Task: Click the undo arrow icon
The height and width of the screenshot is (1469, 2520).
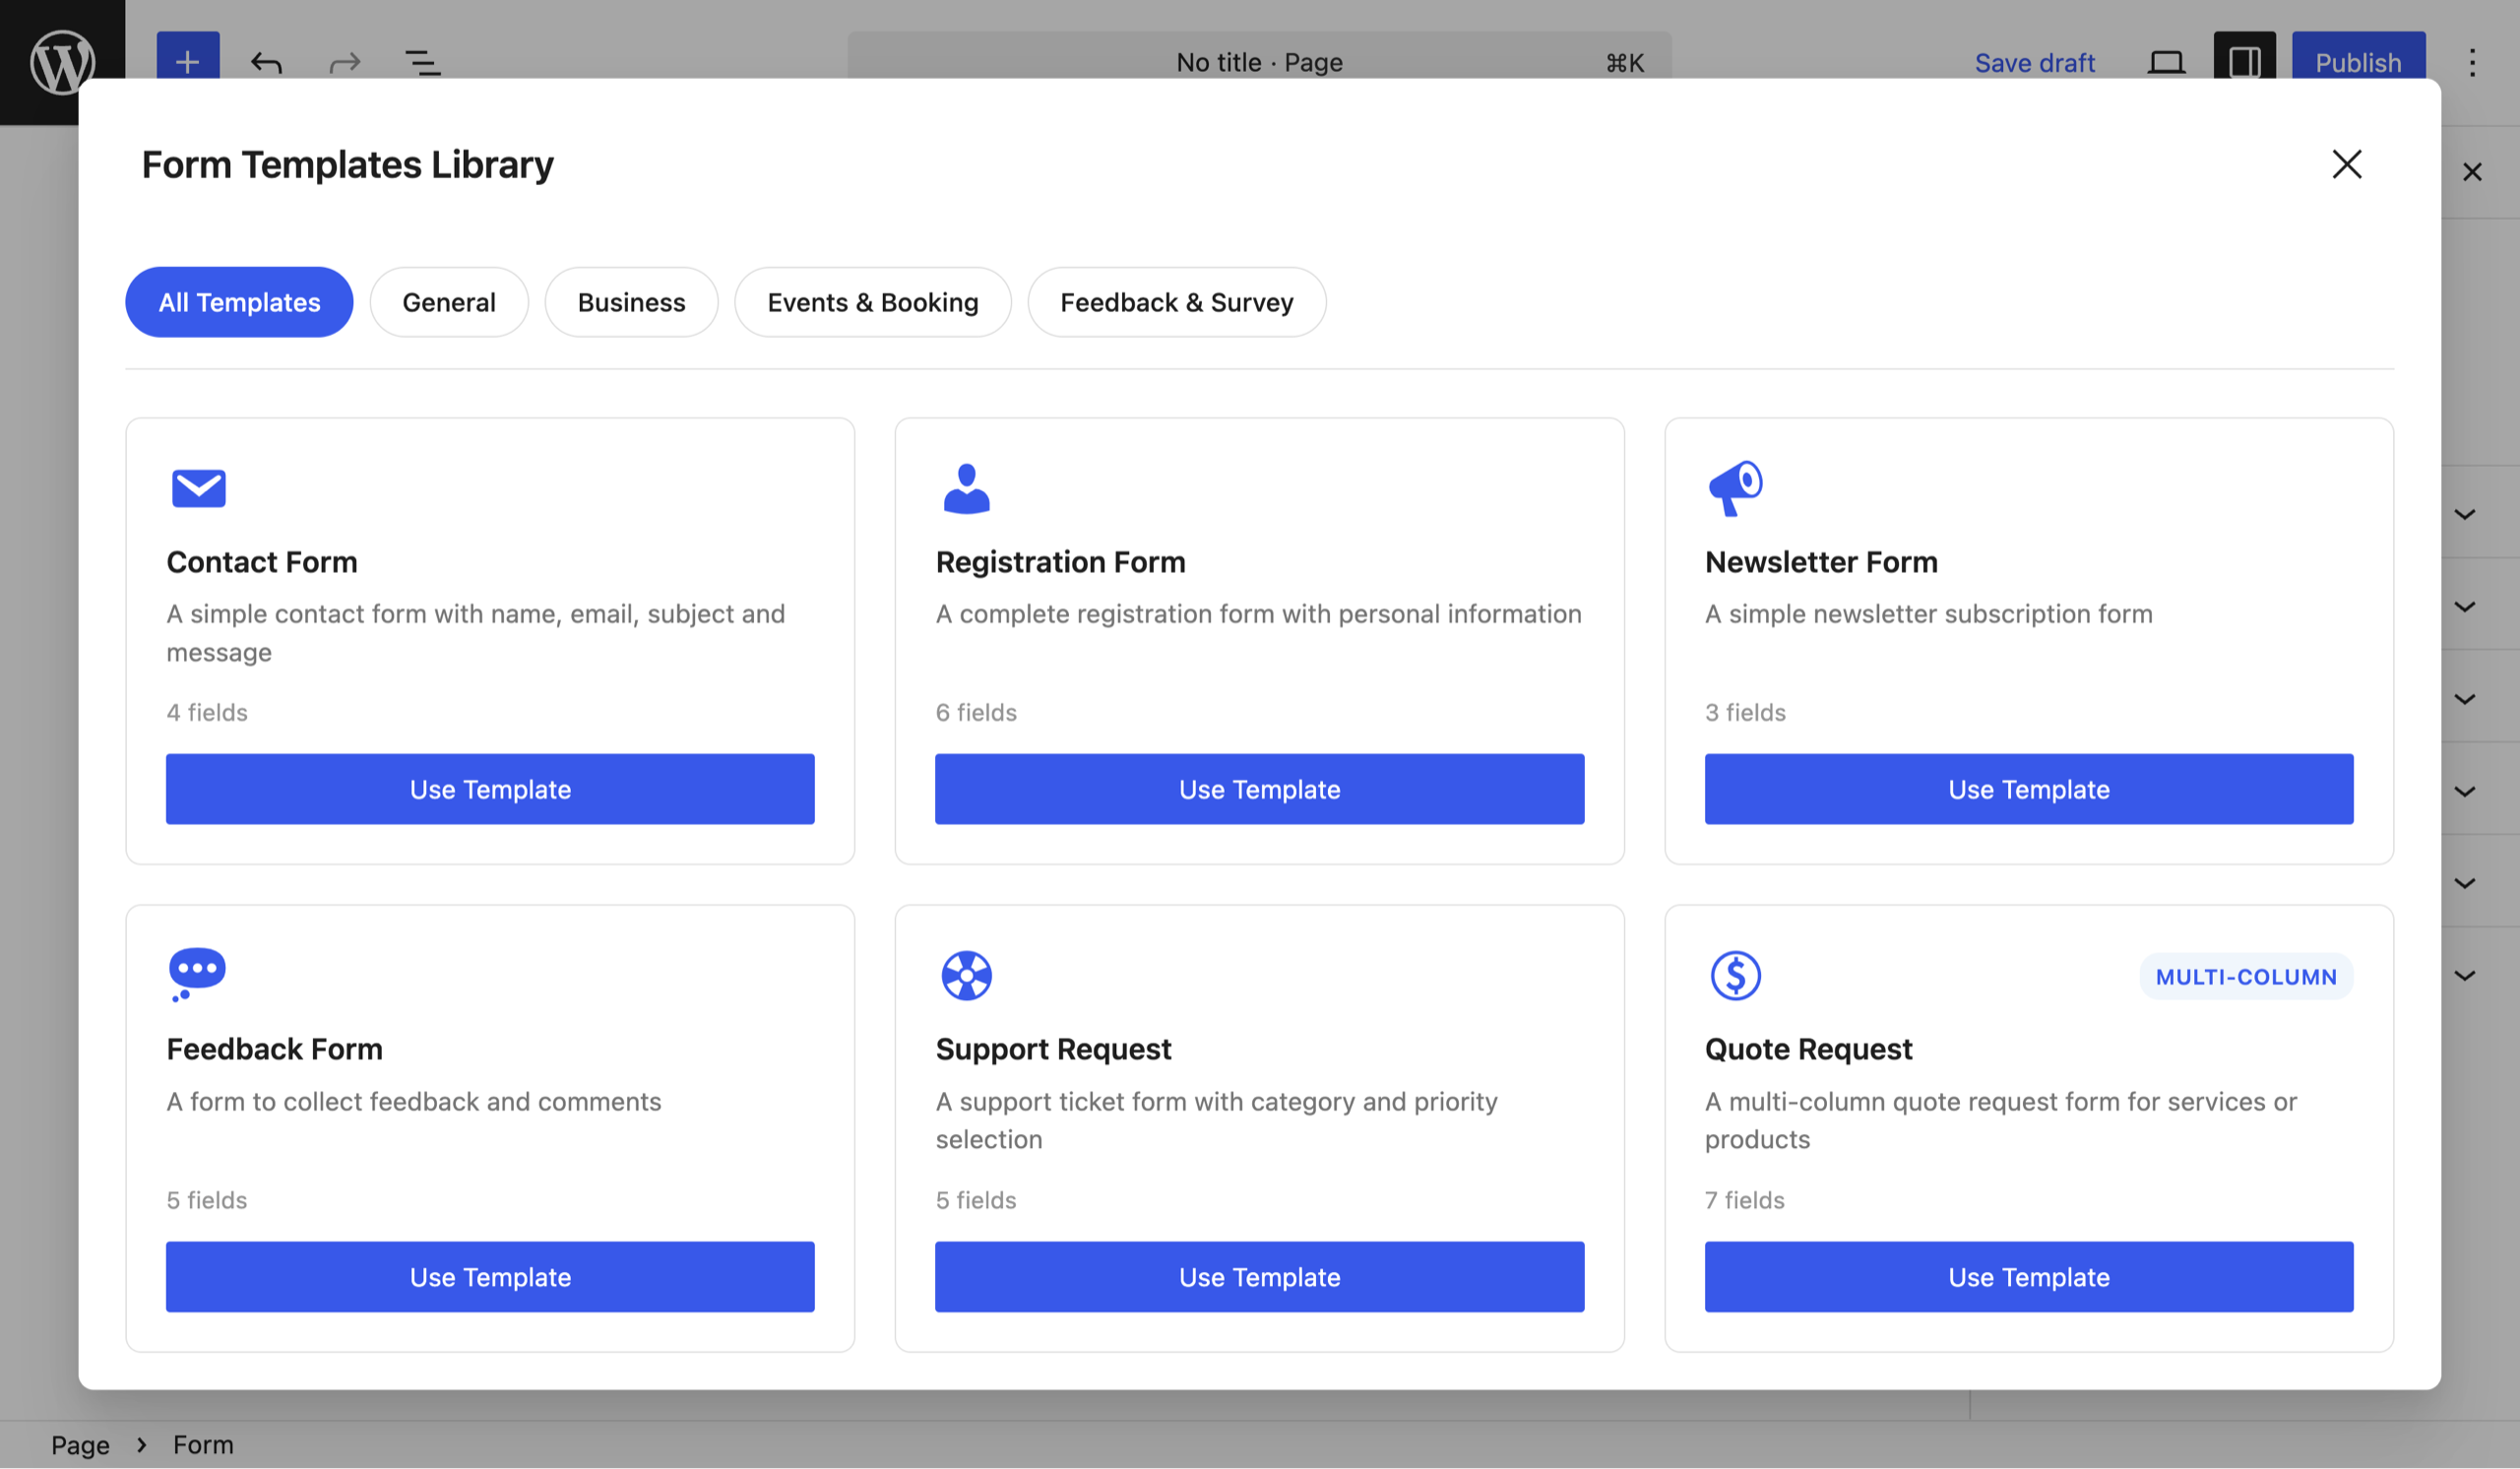Action: (x=266, y=63)
